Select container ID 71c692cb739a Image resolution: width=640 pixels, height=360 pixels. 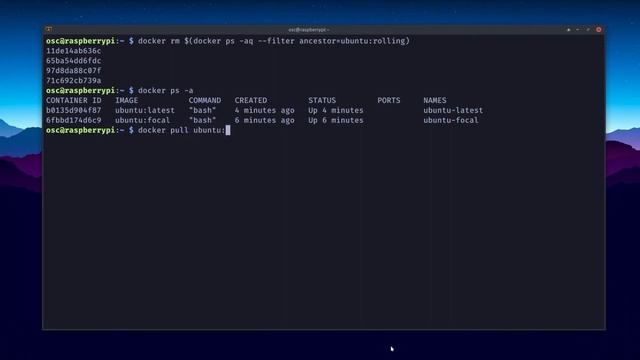pyautogui.click(x=73, y=80)
